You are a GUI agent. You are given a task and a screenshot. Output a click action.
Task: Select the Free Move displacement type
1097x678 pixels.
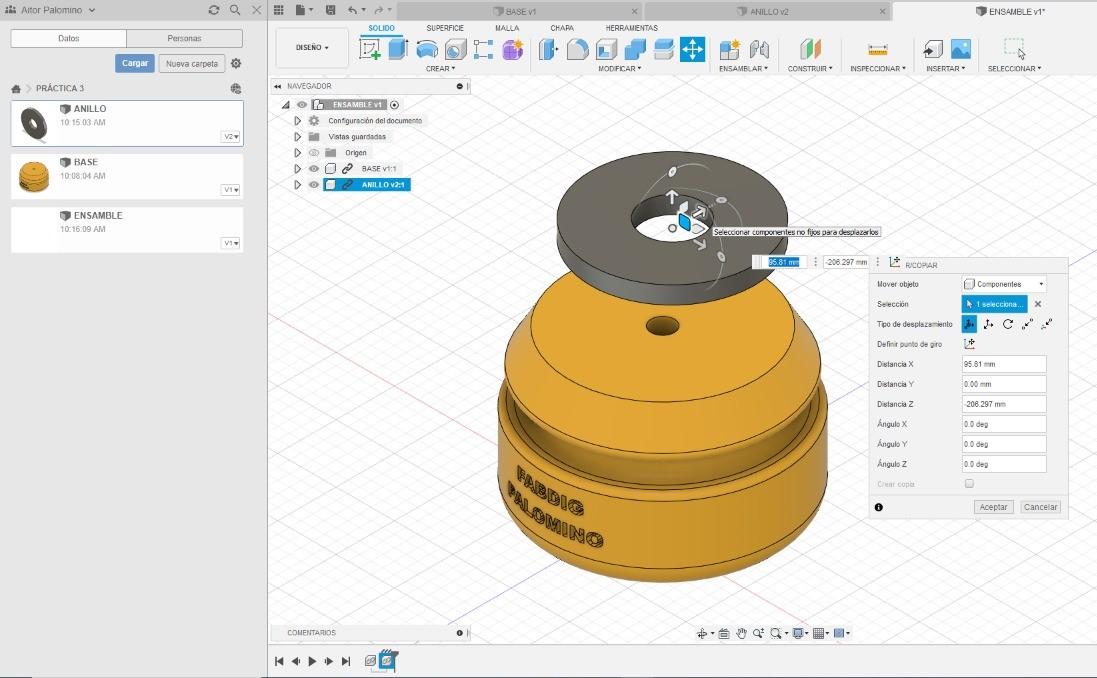pyautogui.click(x=969, y=324)
